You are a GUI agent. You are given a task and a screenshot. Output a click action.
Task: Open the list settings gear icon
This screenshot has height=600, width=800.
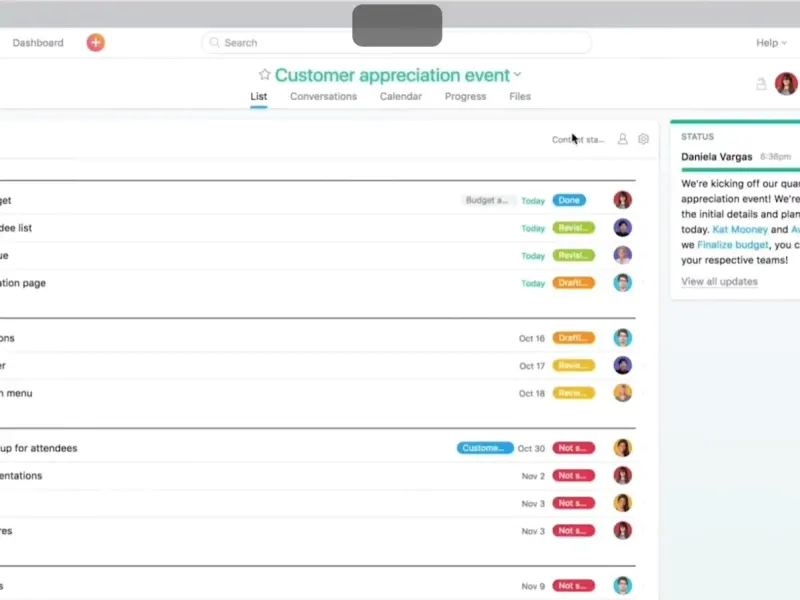(643, 140)
